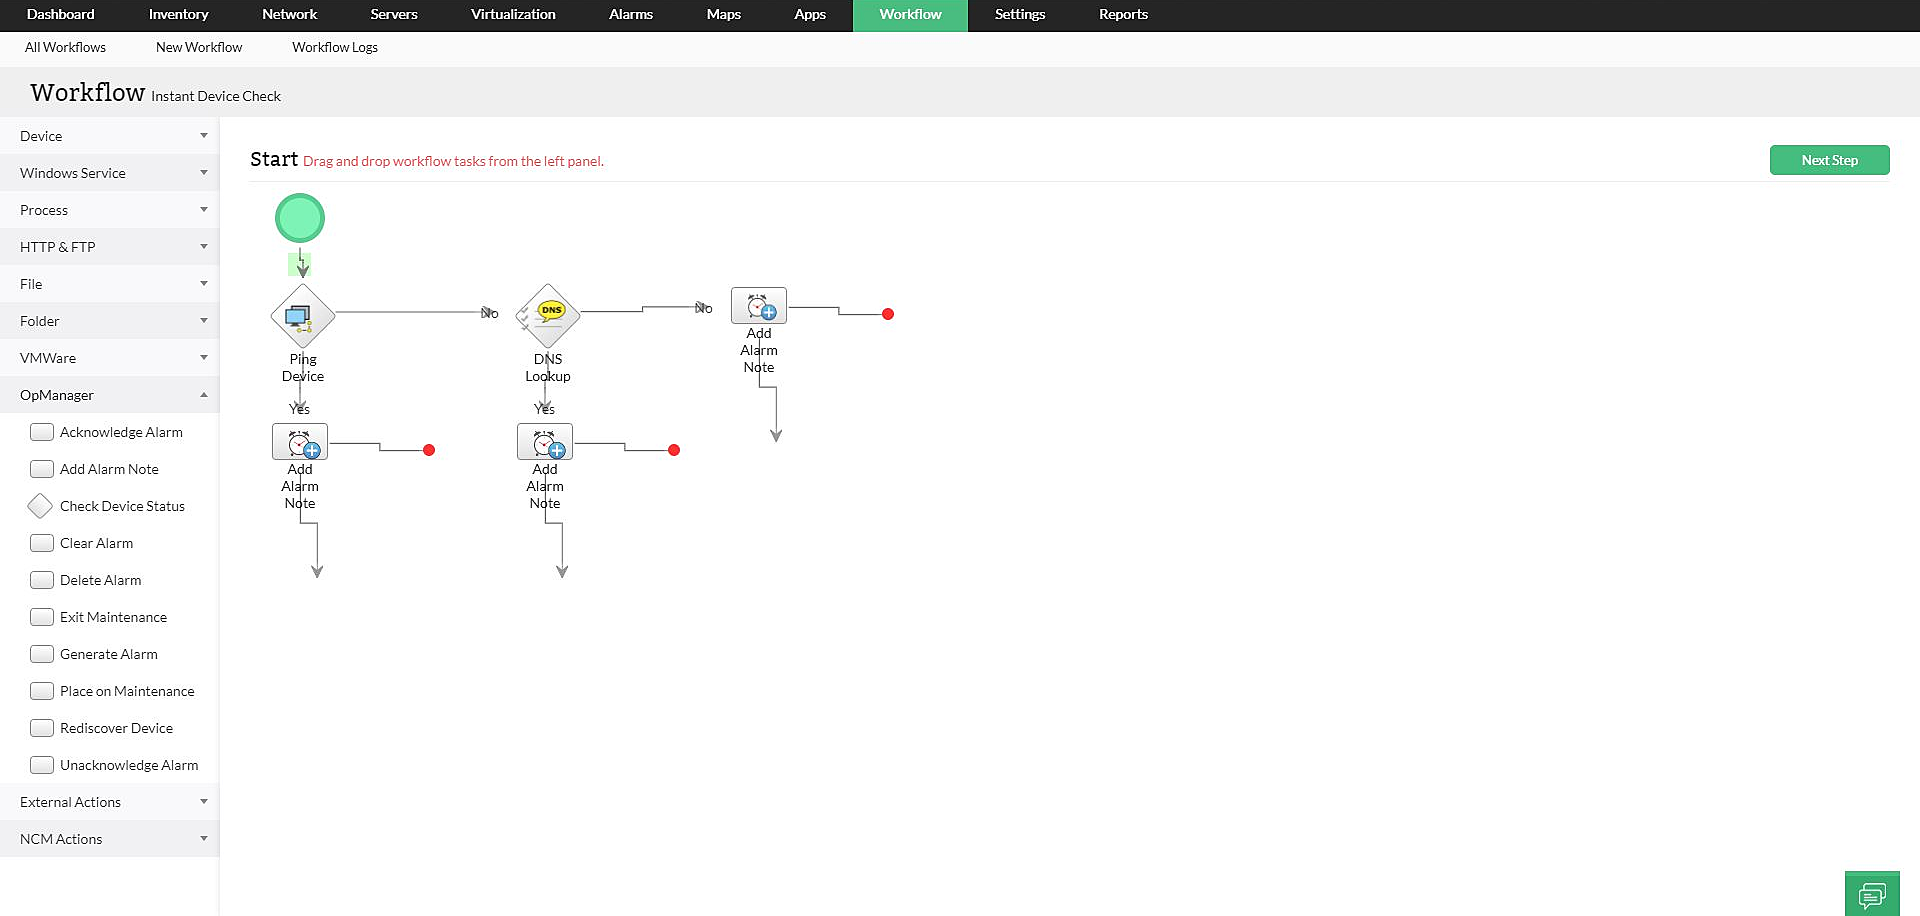
Task: Expand the VMWare category
Action: [x=109, y=358]
